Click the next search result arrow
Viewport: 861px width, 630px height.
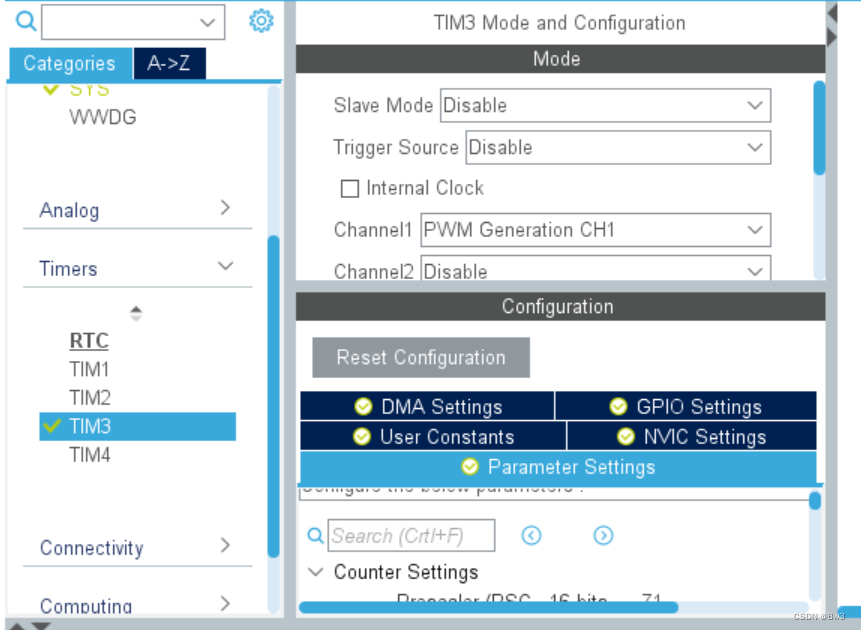[x=603, y=536]
